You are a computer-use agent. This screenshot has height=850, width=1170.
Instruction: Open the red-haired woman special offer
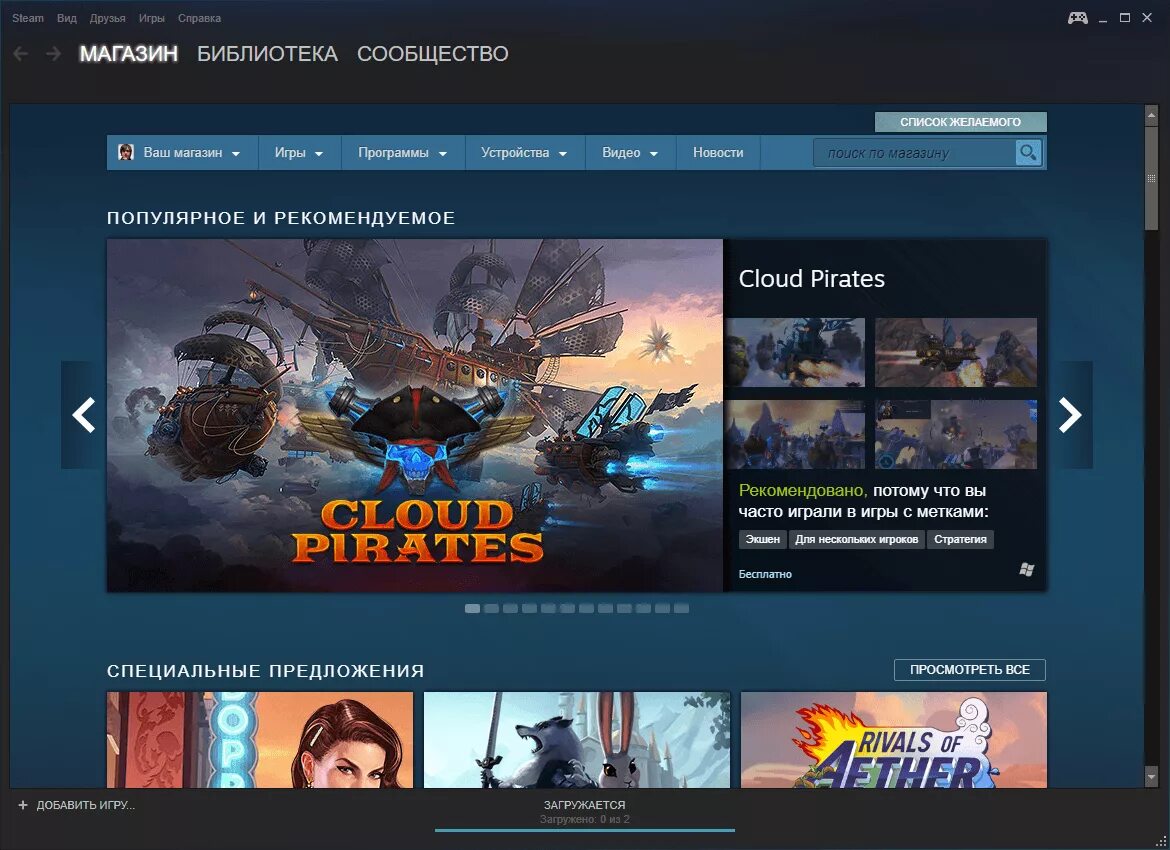click(260, 740)
